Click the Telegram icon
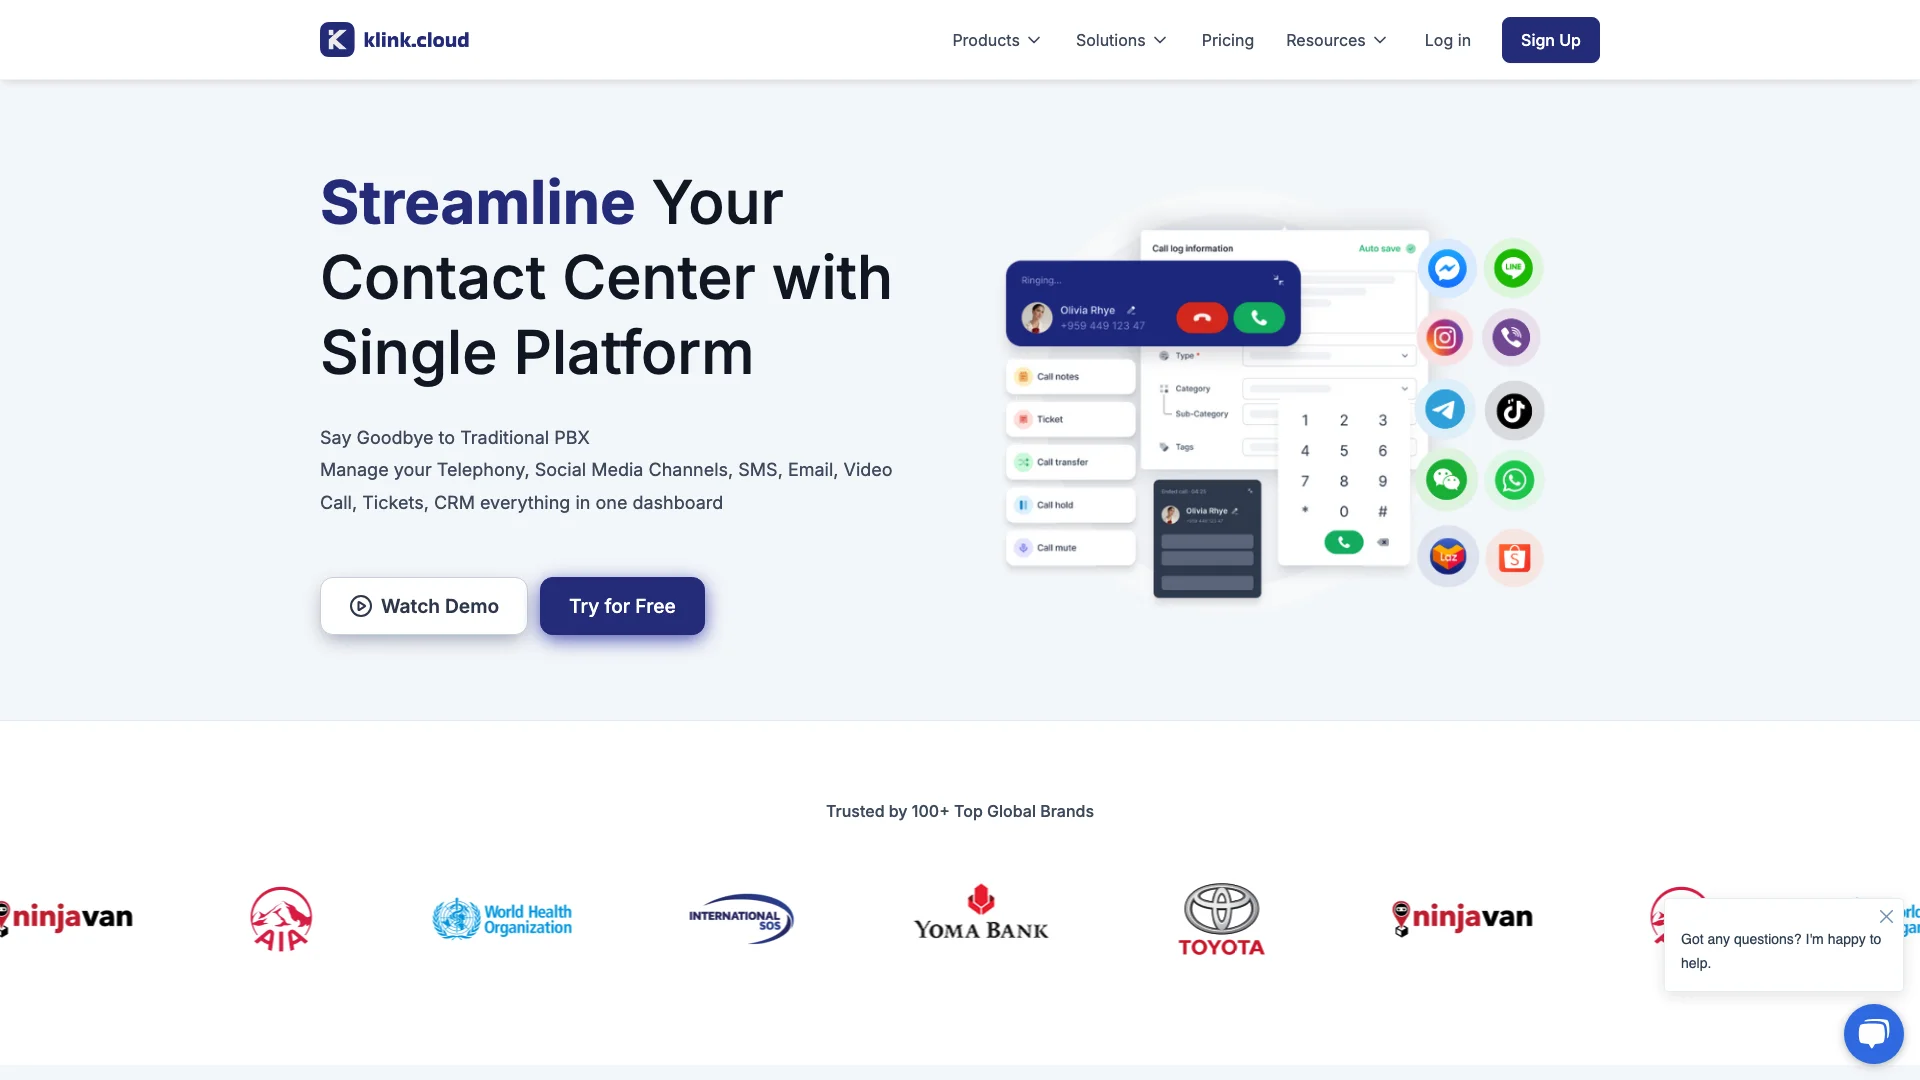This screenshot has width=1920, height=1080. (x=1445, y=409)
